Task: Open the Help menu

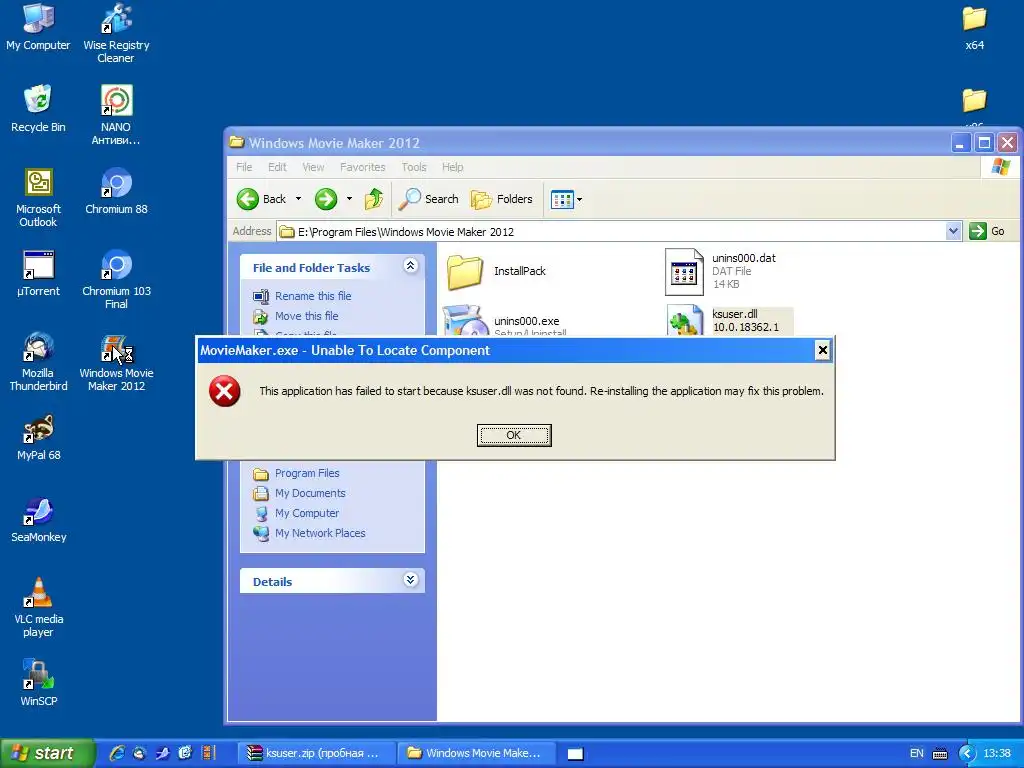Action: [453, 167]
